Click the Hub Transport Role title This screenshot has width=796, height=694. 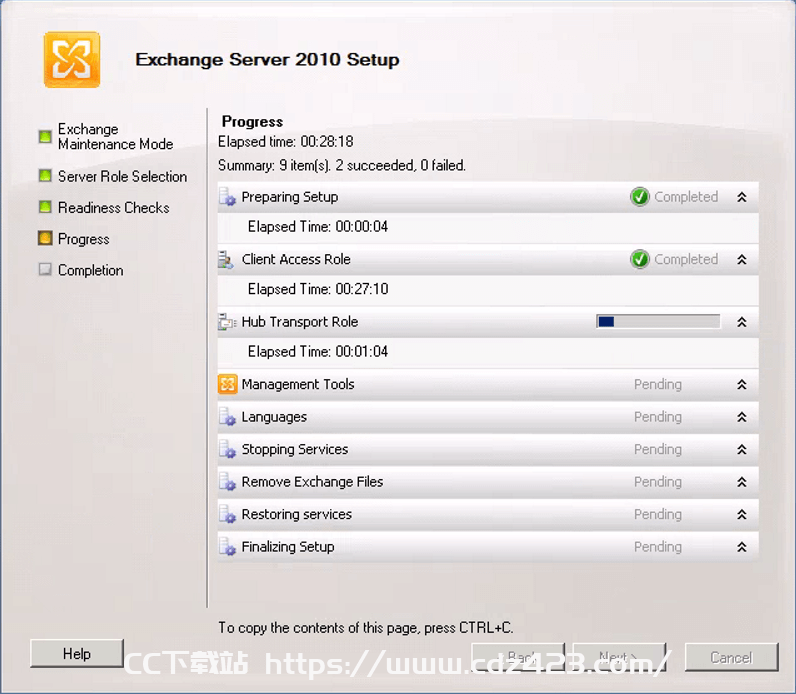click(300, 322)
